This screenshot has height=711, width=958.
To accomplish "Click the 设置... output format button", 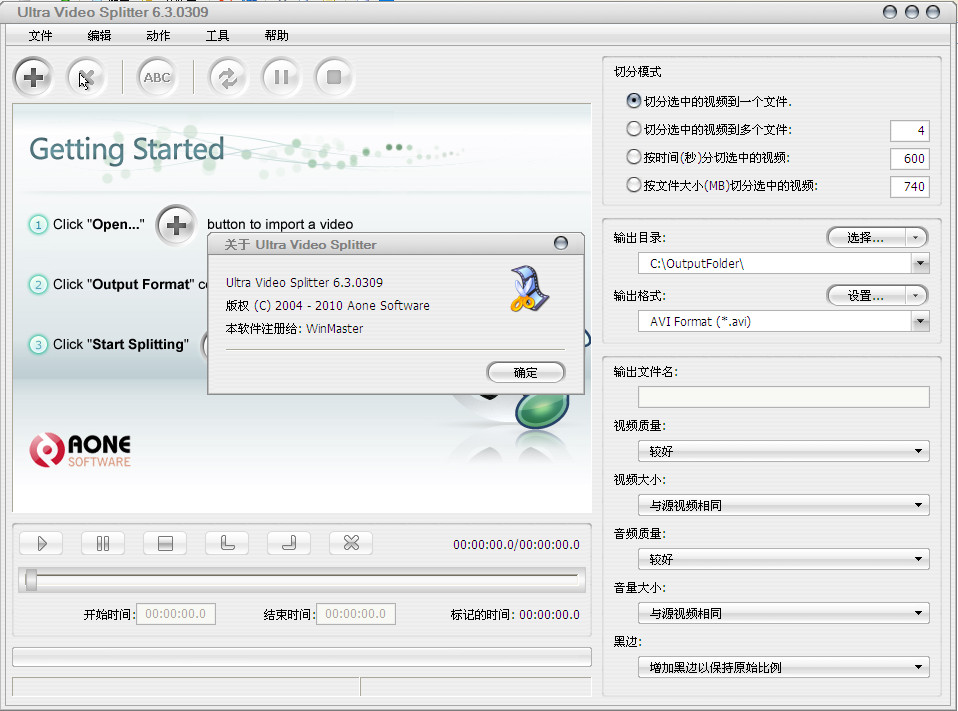I will tap(865, 296).
